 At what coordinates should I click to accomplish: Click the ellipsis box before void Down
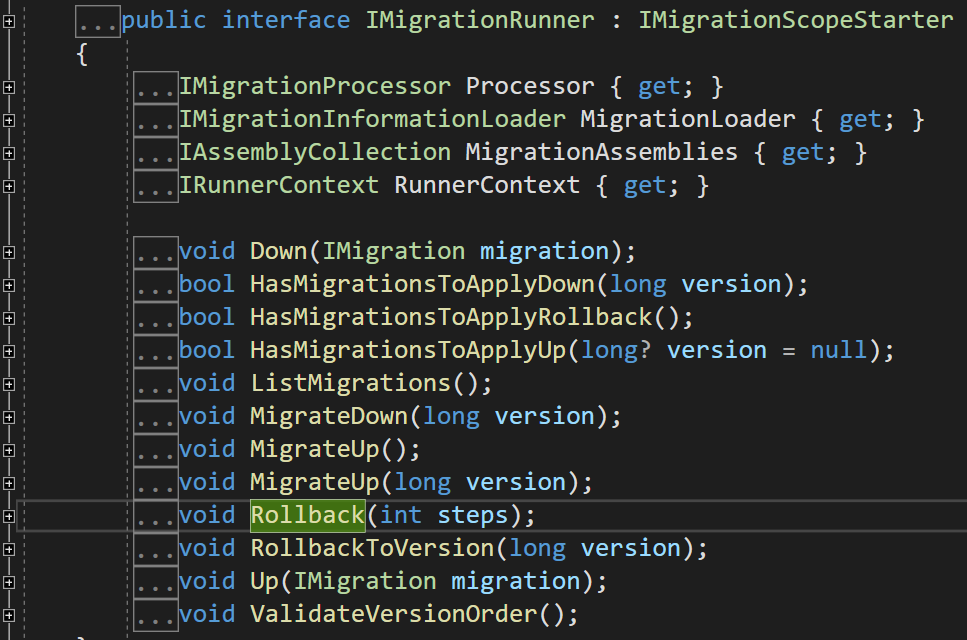click(x=156, y=252)
